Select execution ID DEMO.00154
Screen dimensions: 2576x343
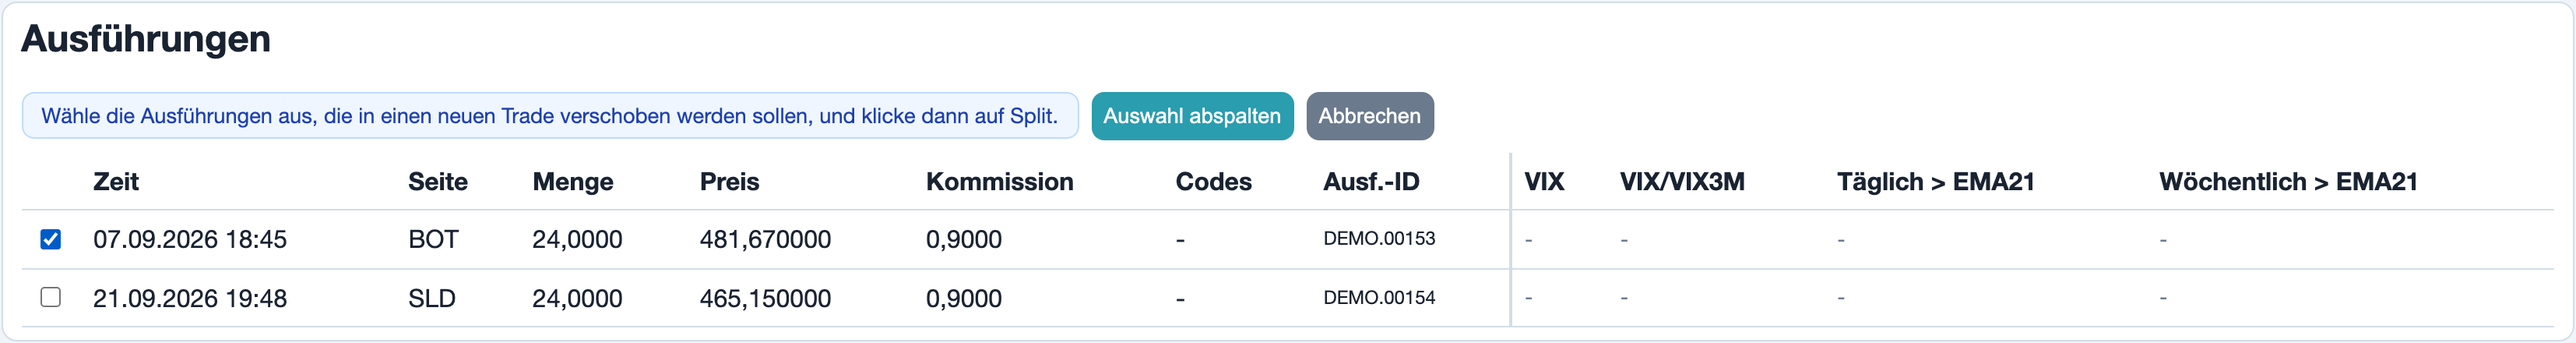[1379, 298]
